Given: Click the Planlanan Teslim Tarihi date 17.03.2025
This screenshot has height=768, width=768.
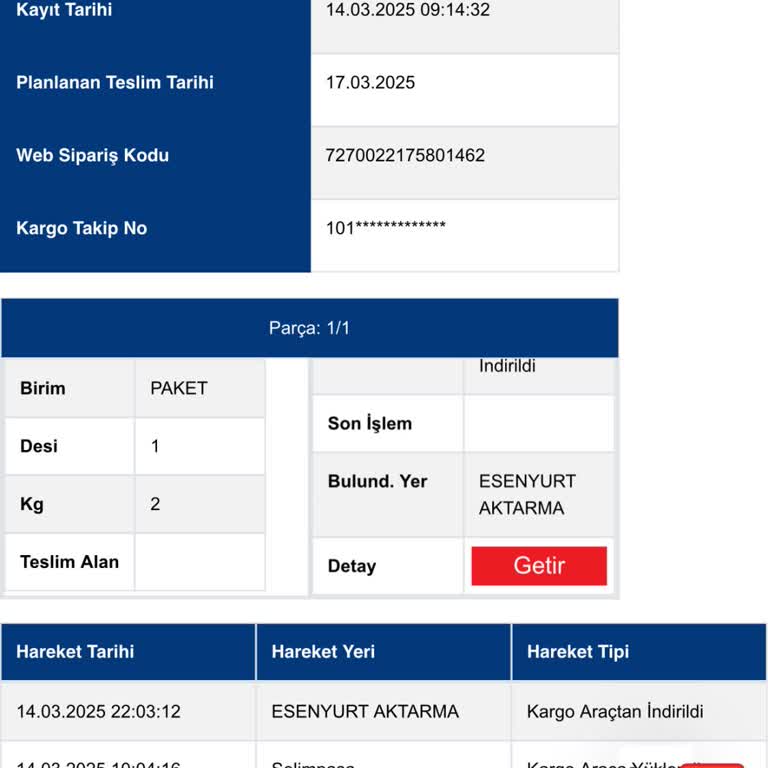Looking at the screenshot, I should point(370,82).
